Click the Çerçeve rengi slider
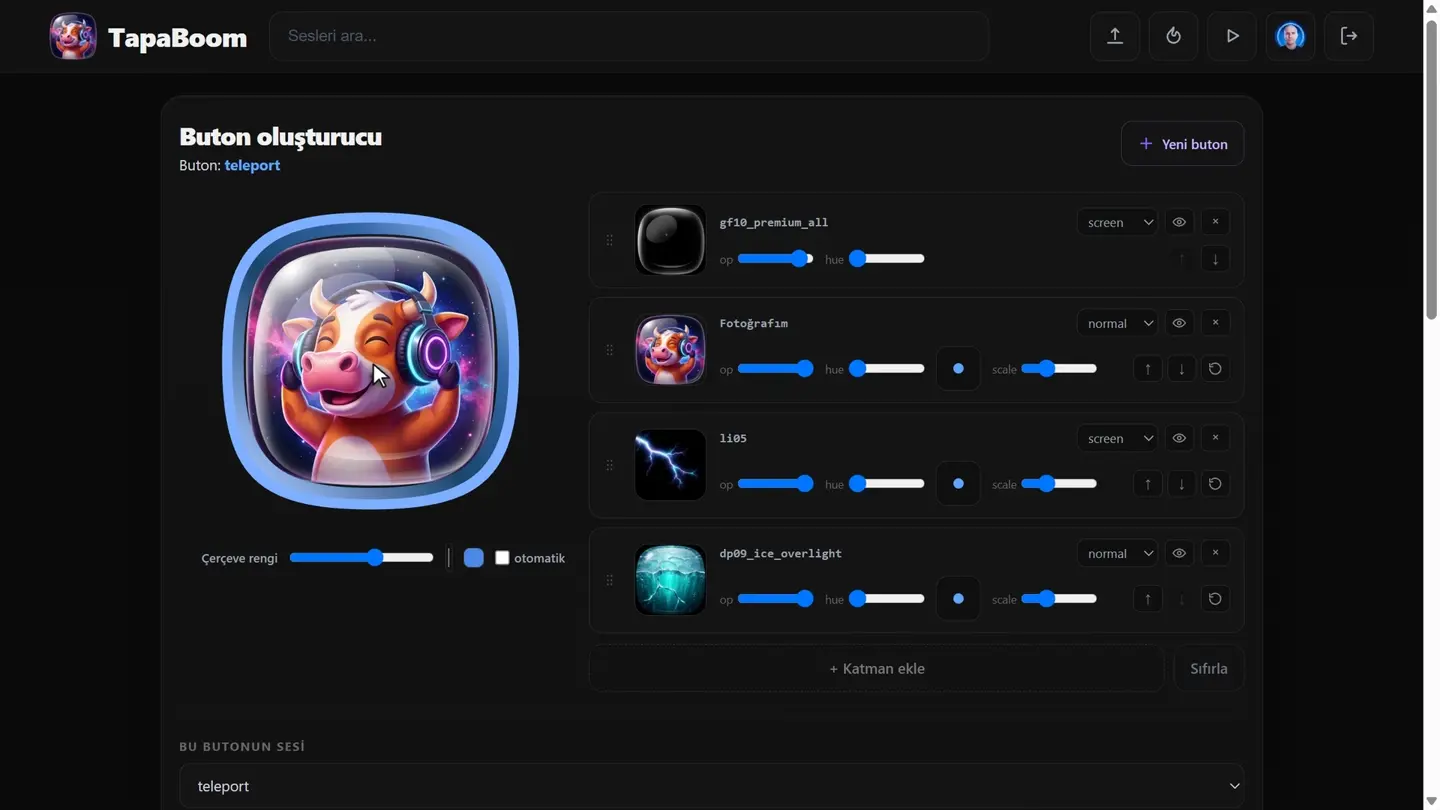The image size is (1440, 810). [362, 558]
